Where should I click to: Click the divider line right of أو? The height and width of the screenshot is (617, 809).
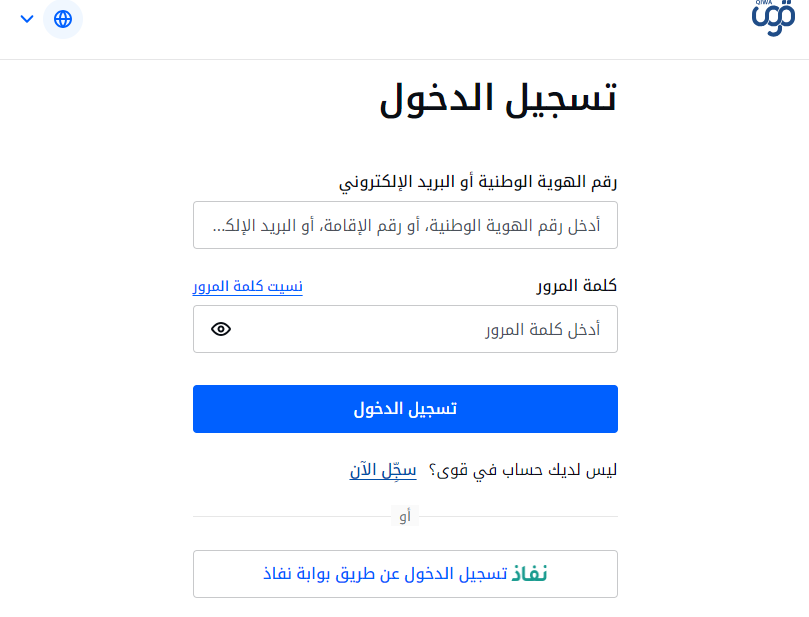pos(518,516)
